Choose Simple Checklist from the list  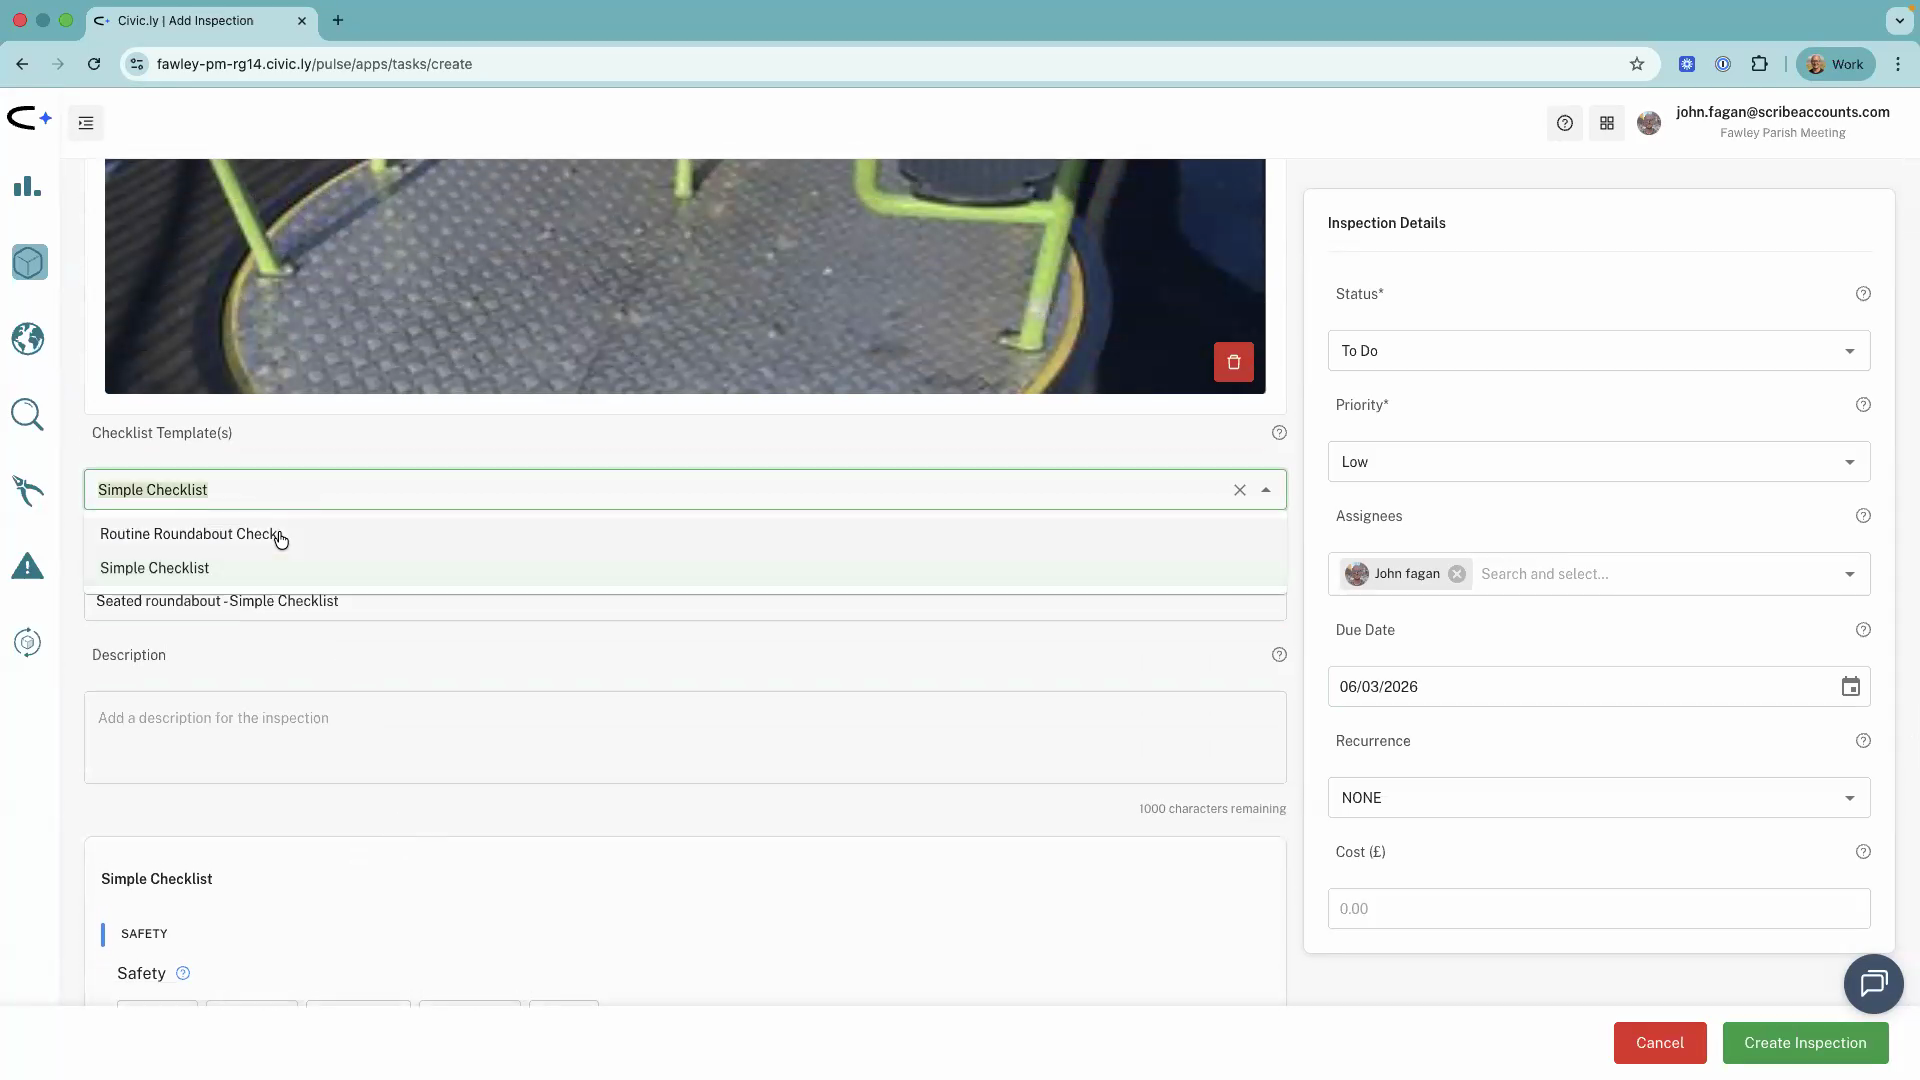point(155,568)
